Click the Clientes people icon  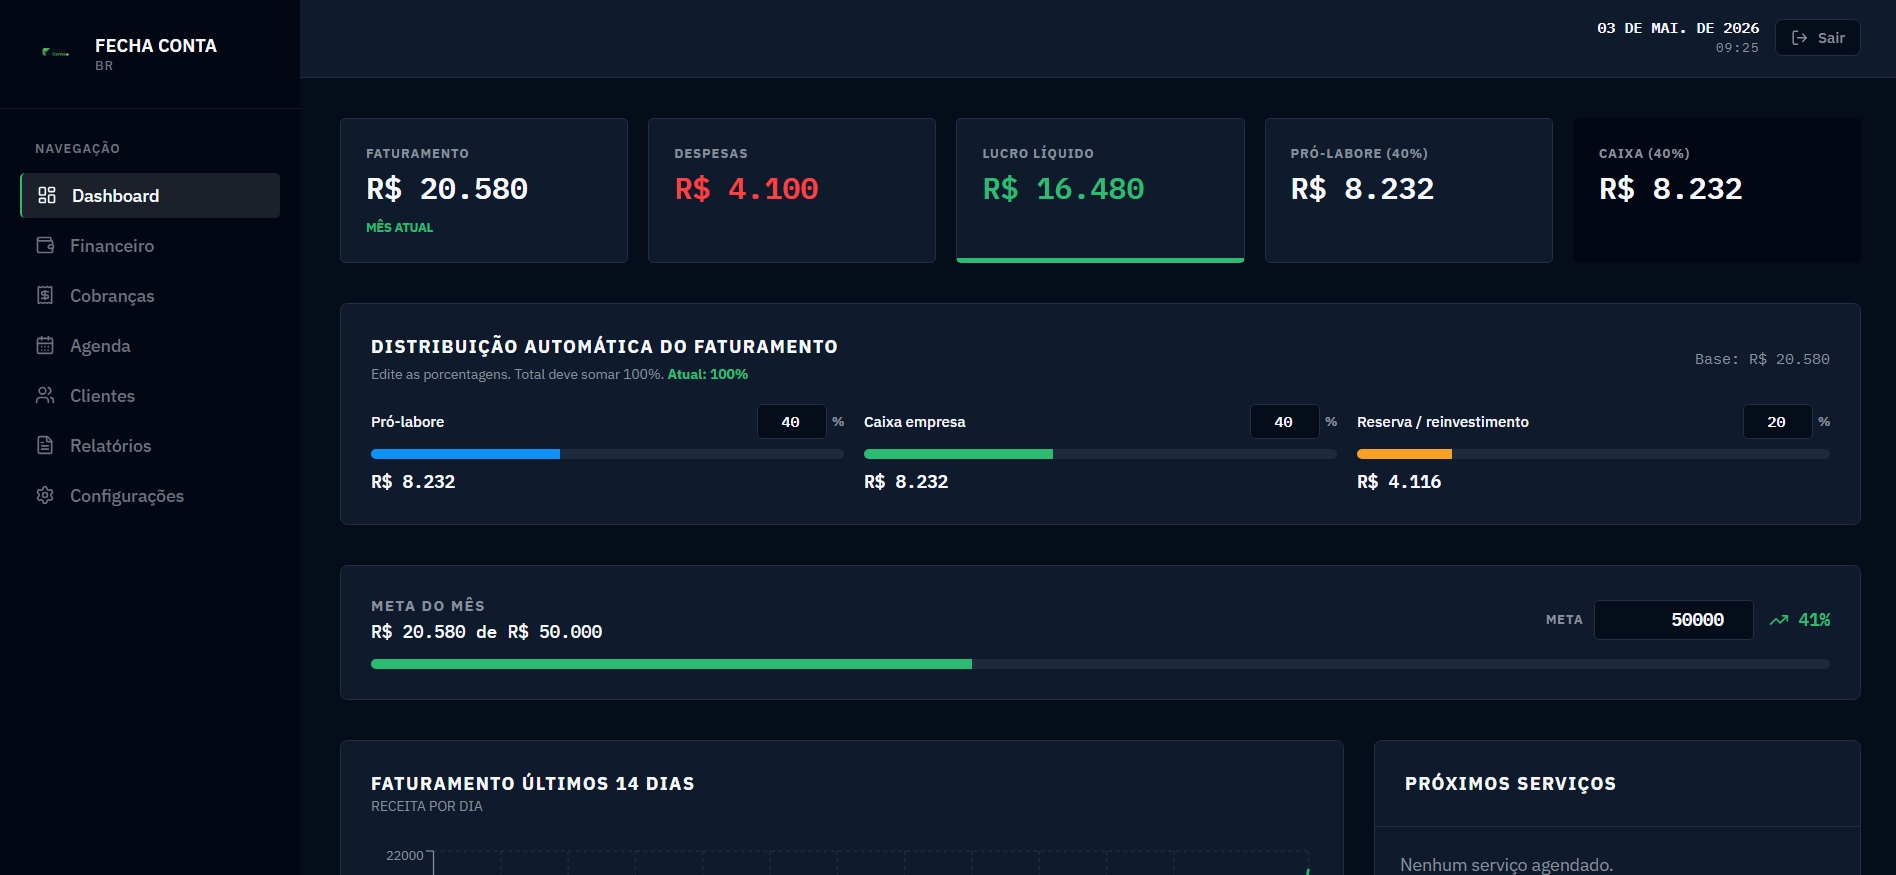coord(45,395)
